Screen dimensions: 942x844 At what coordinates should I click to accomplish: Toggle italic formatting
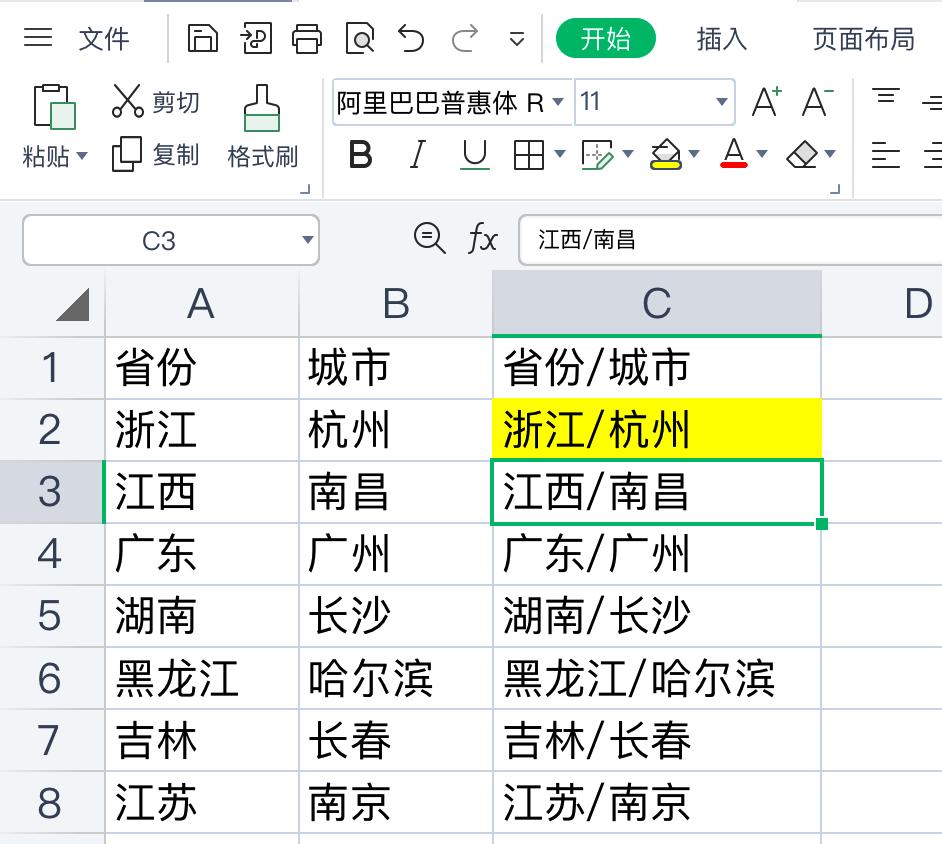click(x=418, y=155)
